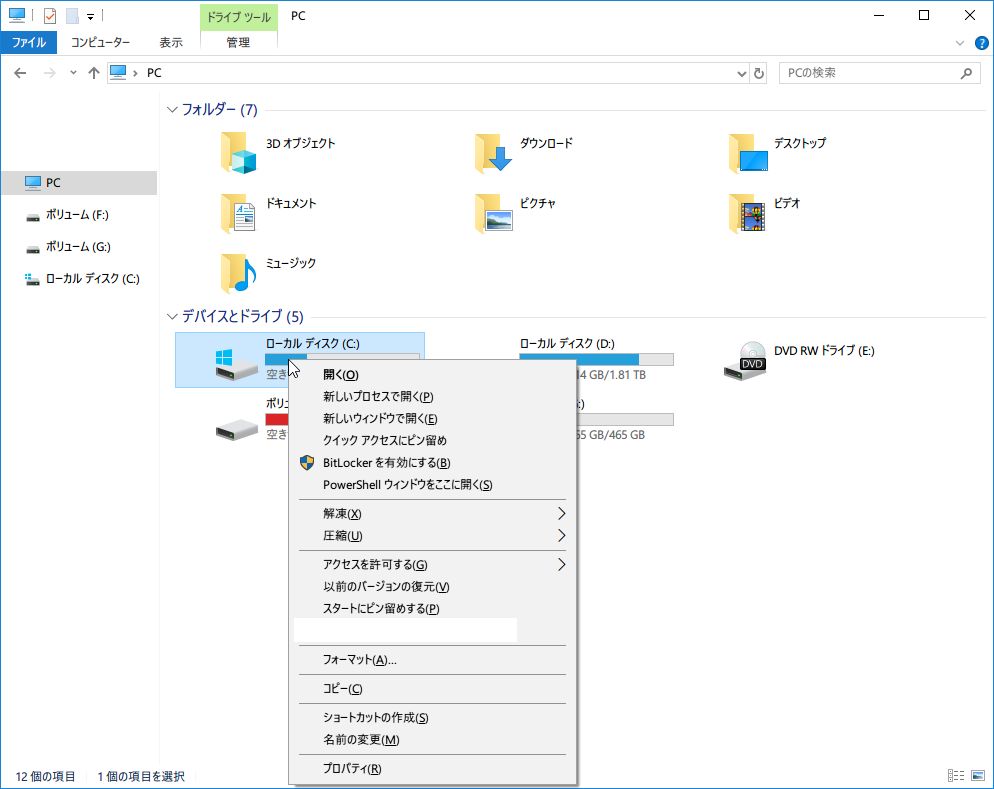Screen dimensions: 994x789
Task: Collapse the フォルダー (7) group
Action: [173, 110]
